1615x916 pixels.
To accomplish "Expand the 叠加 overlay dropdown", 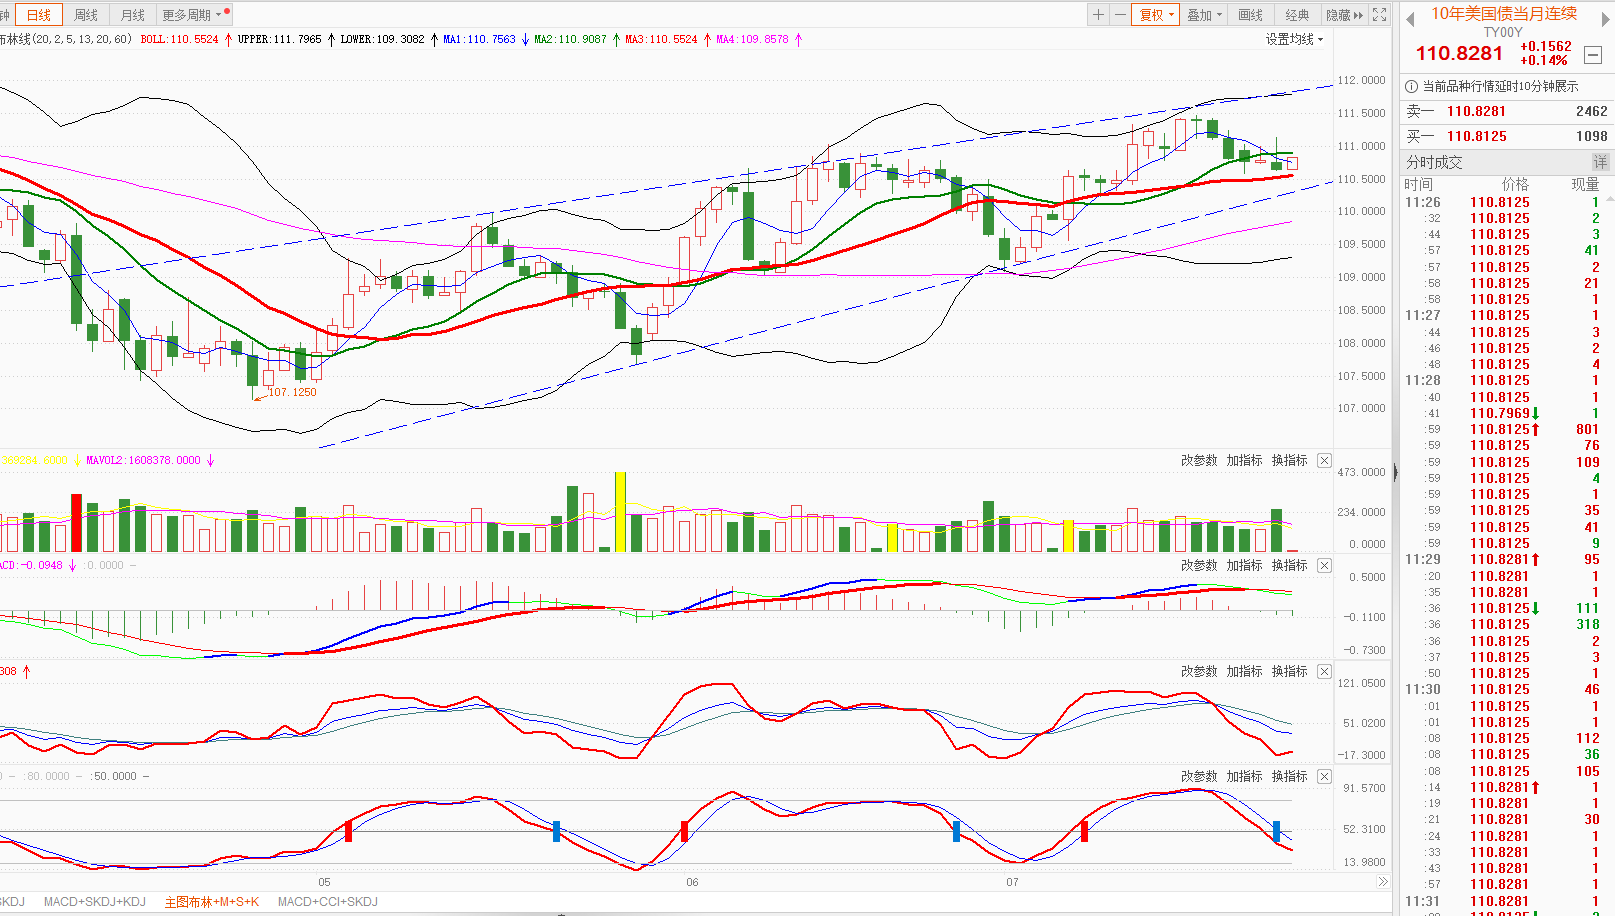I will pos(1204,15).
